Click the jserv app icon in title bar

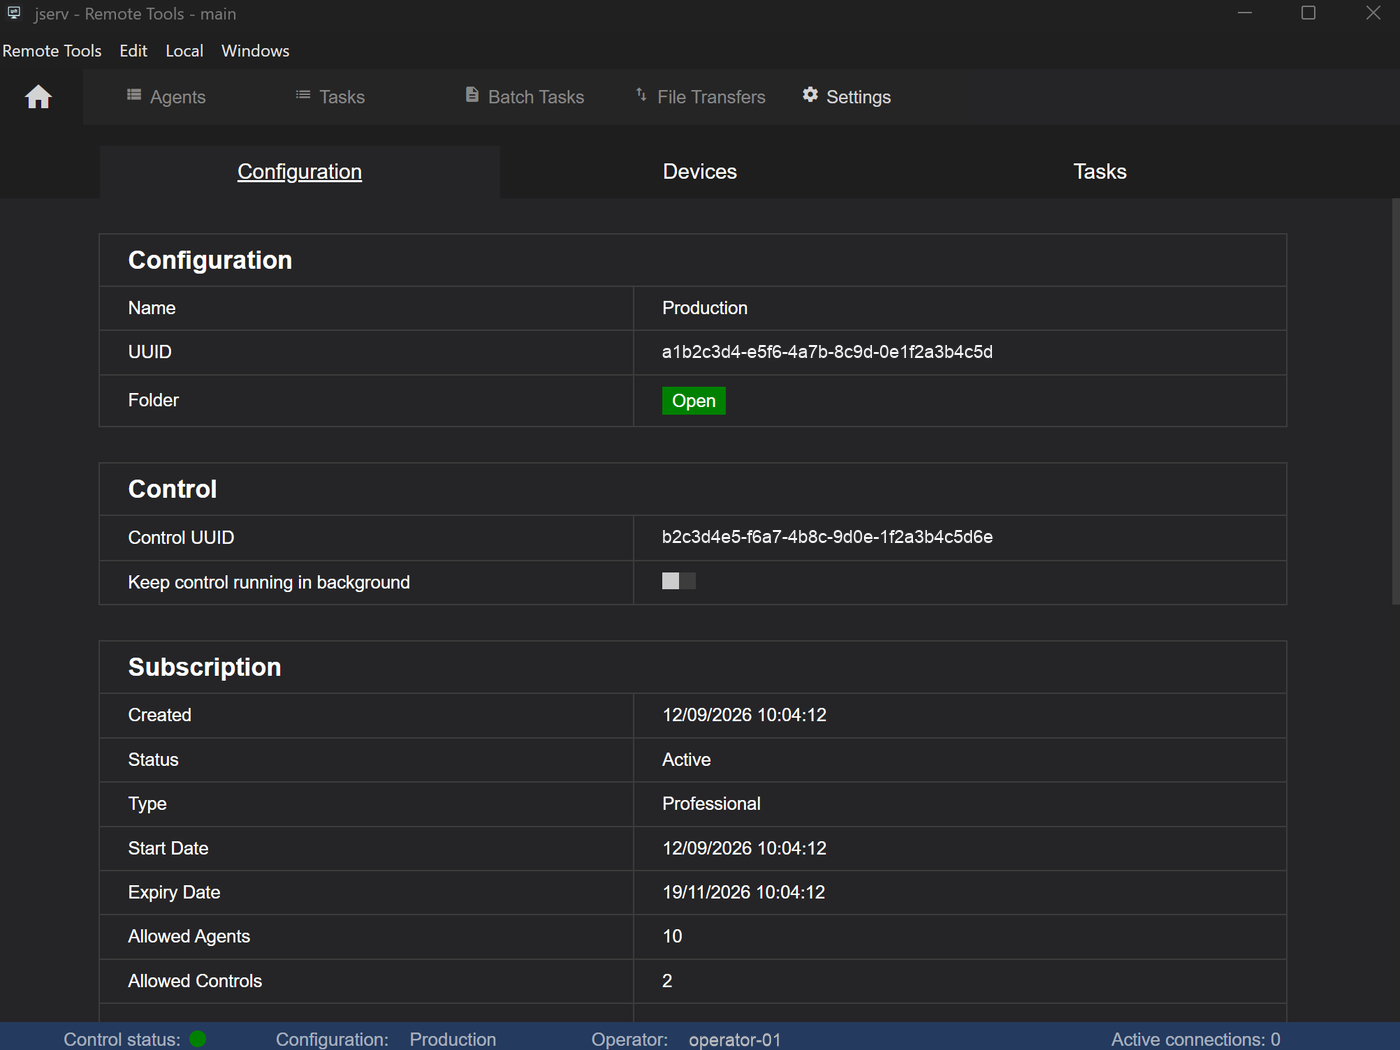14,13
